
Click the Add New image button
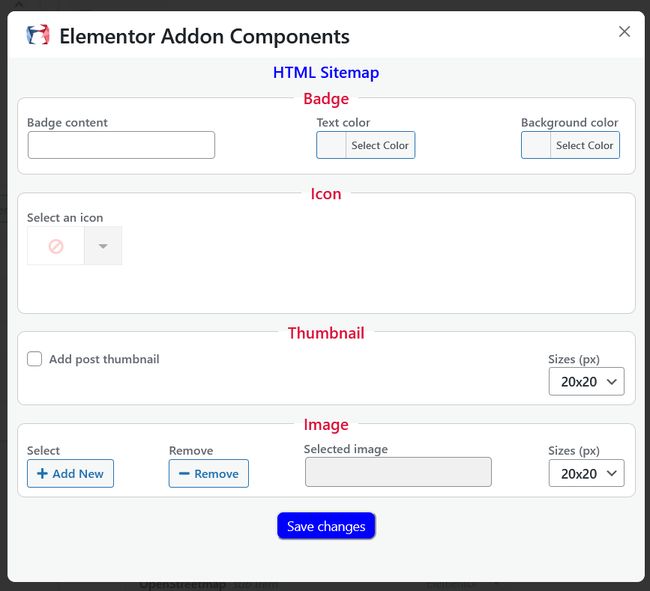(70, 473)
